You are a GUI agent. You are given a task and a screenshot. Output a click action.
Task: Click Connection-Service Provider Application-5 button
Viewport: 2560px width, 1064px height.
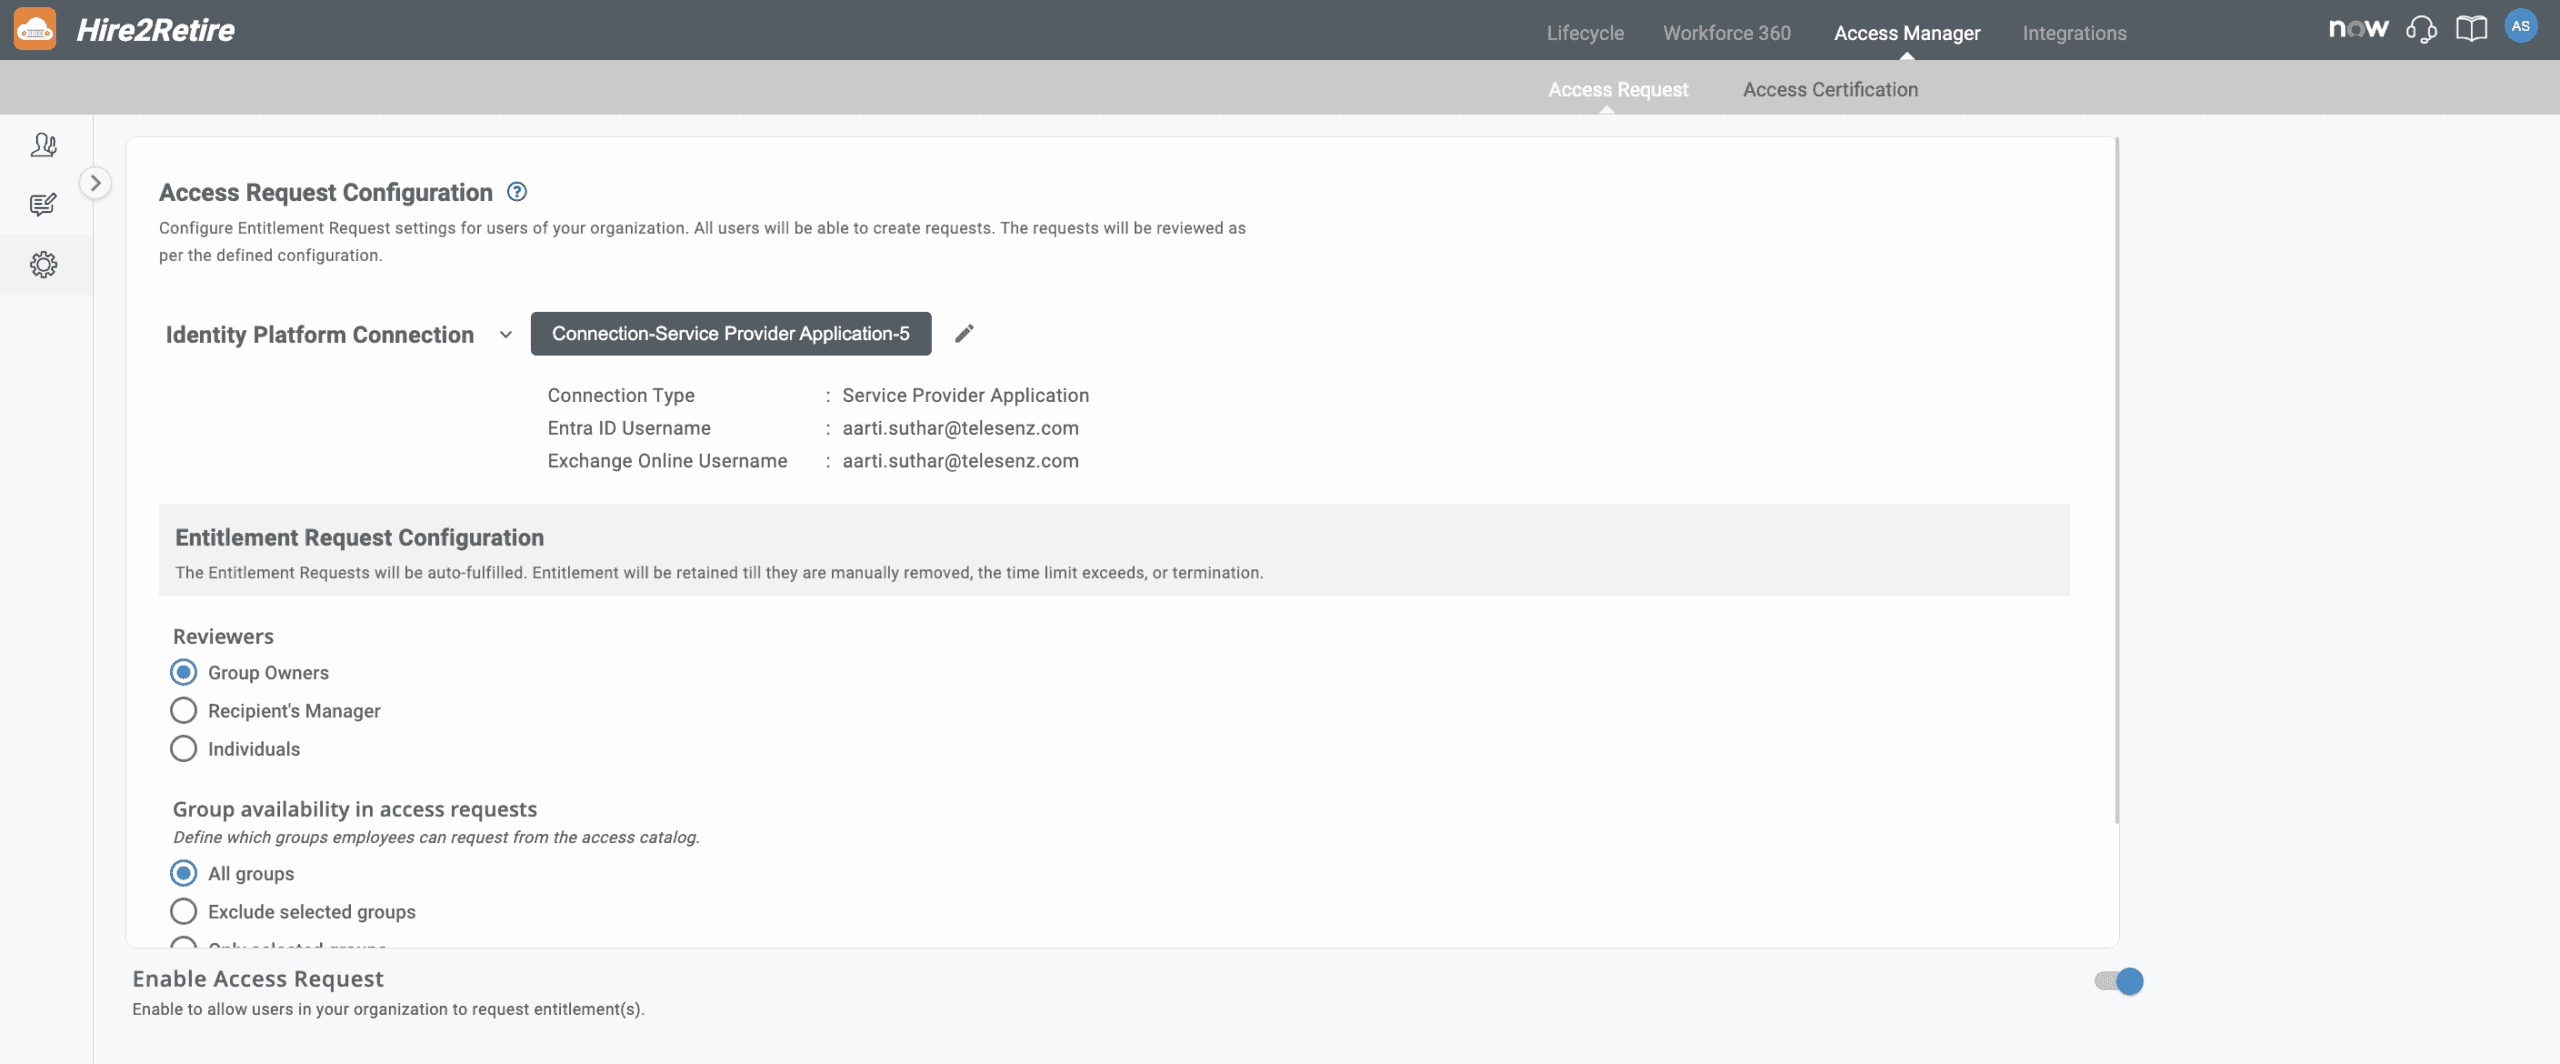(730, 333)
